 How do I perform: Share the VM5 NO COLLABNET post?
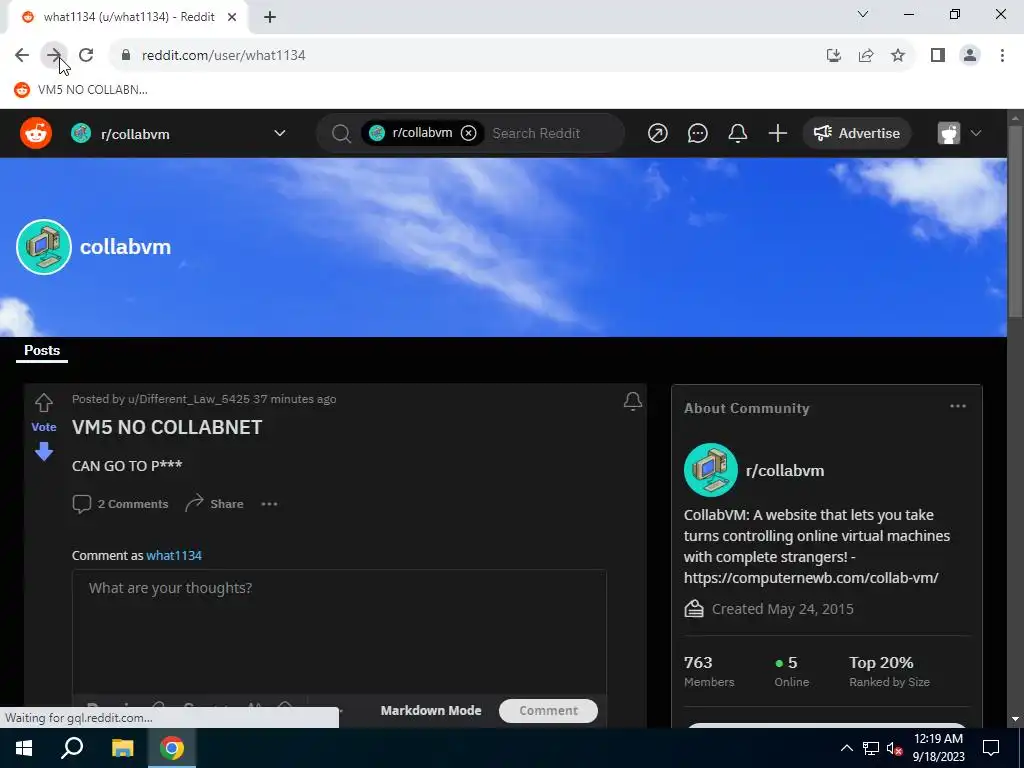(x=214, y=504)
